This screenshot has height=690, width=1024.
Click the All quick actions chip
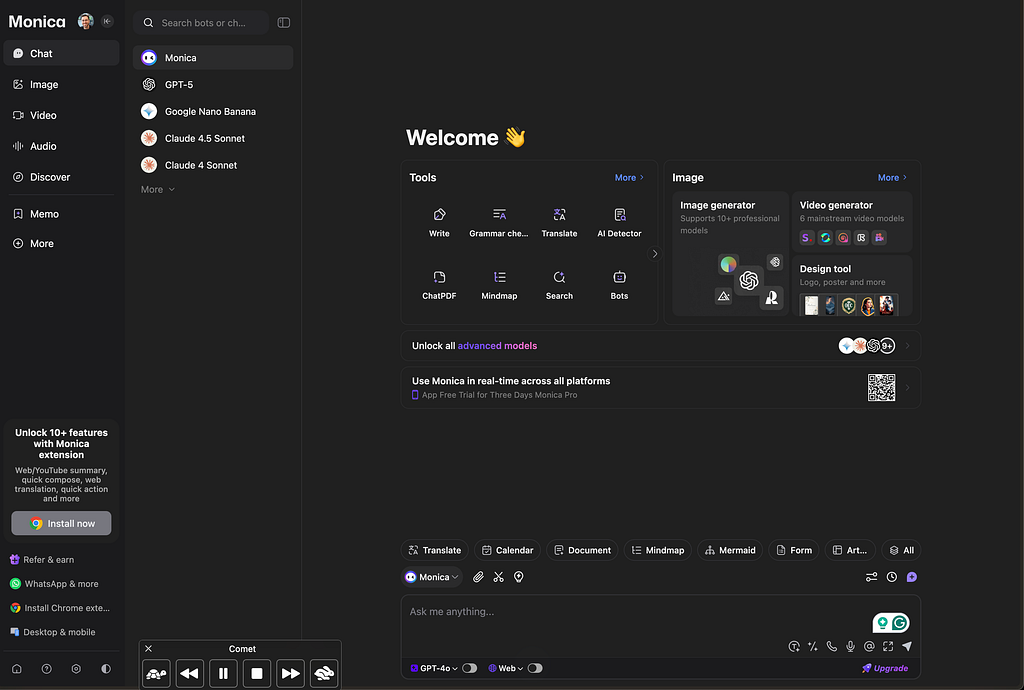(901, 550)
